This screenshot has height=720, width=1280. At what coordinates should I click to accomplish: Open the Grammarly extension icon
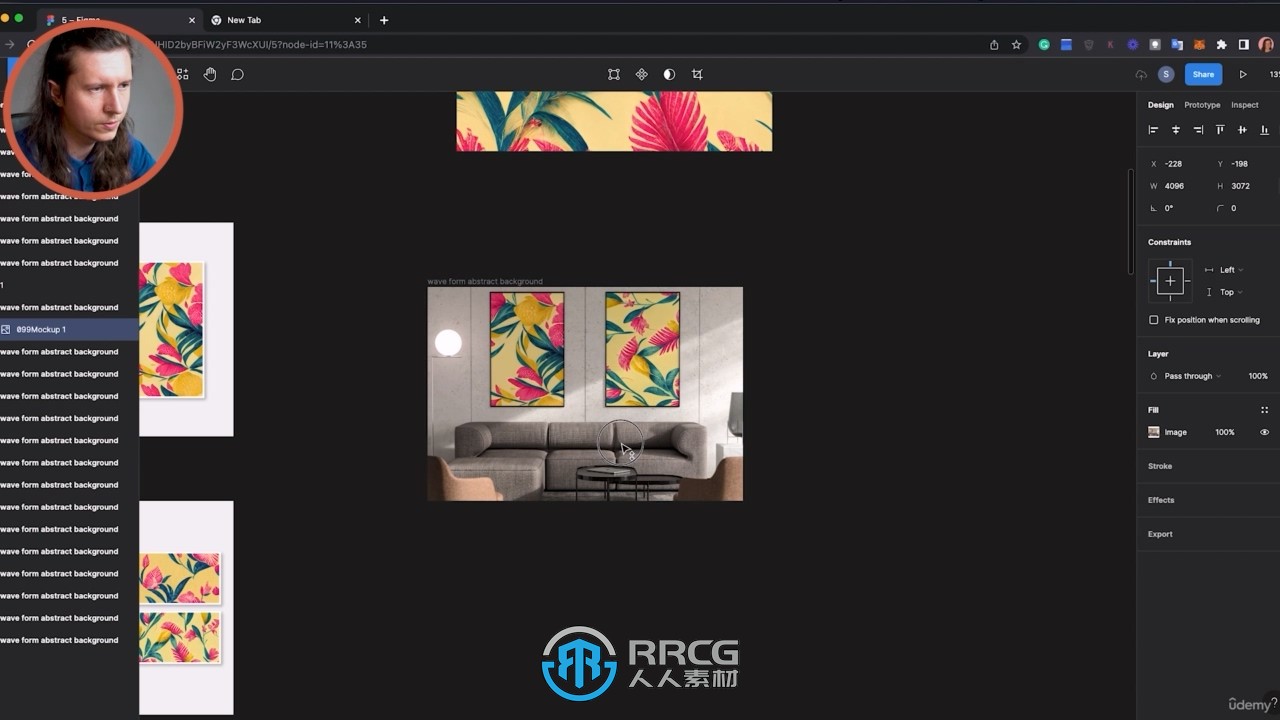click(x=1044, y=45)
